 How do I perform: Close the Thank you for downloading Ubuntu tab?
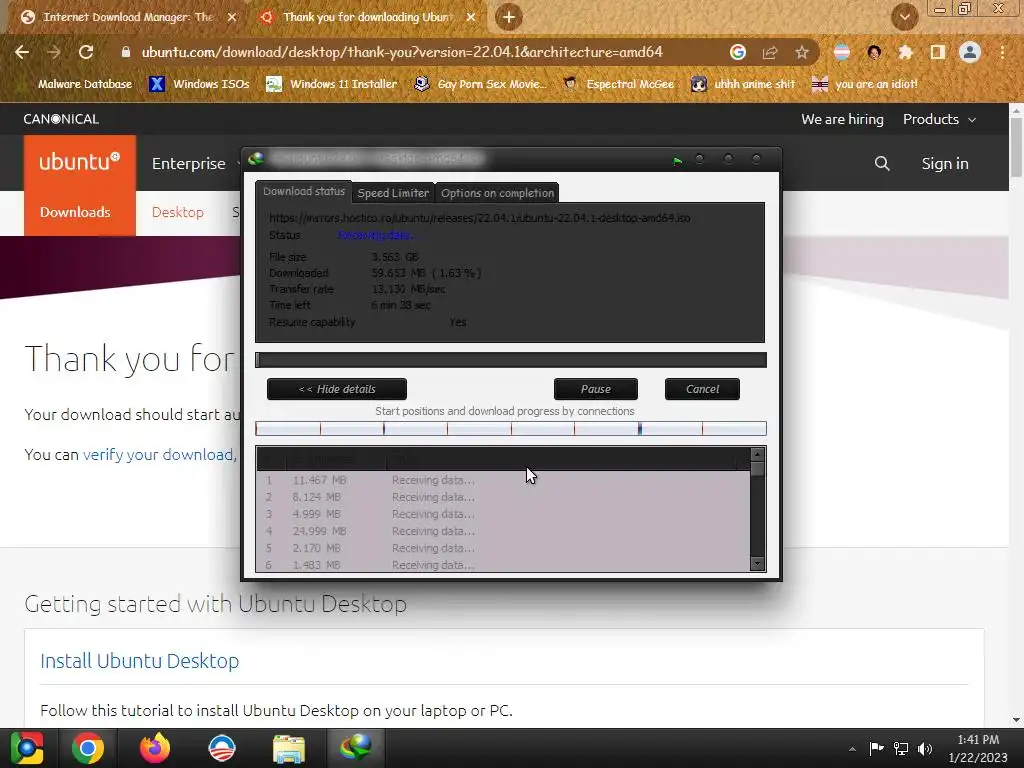[471, 17]
